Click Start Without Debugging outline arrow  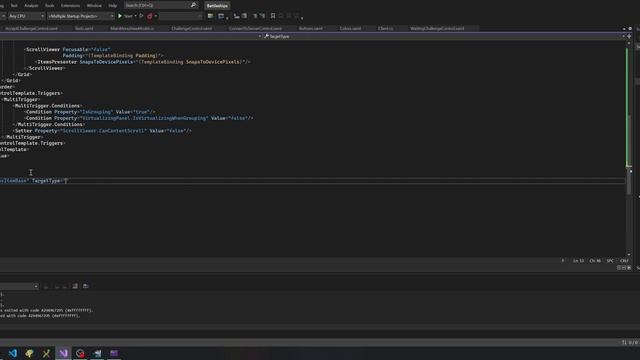pos(141,16)
